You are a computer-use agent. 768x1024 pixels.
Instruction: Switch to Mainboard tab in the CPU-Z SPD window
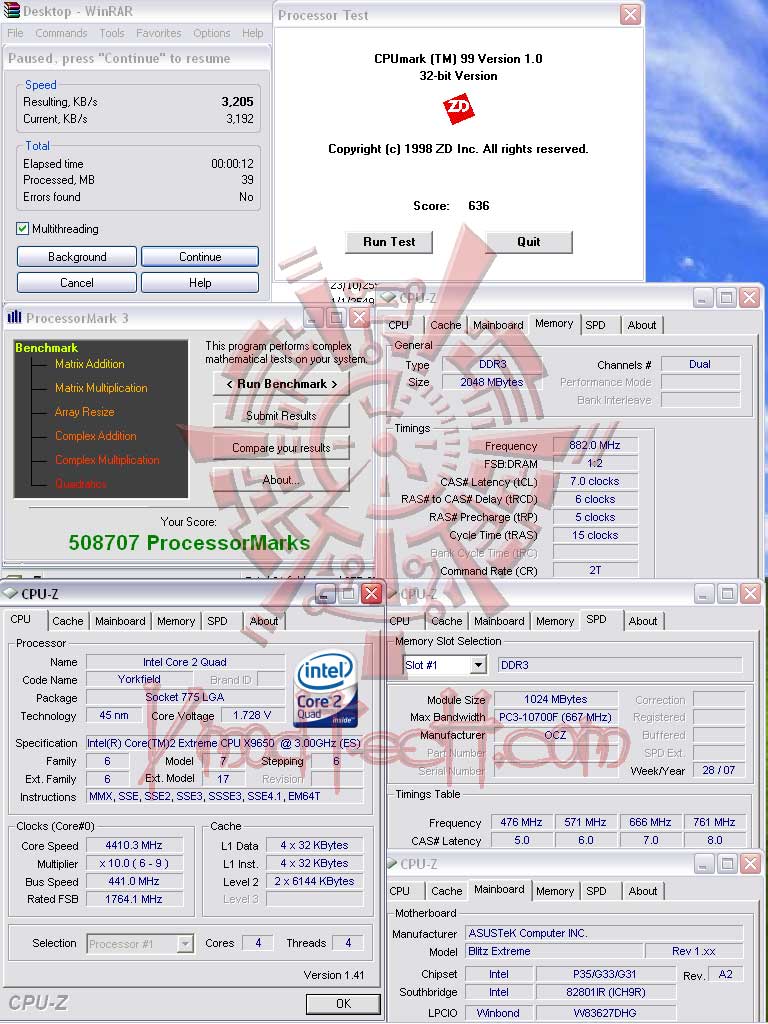coord(500,621)
